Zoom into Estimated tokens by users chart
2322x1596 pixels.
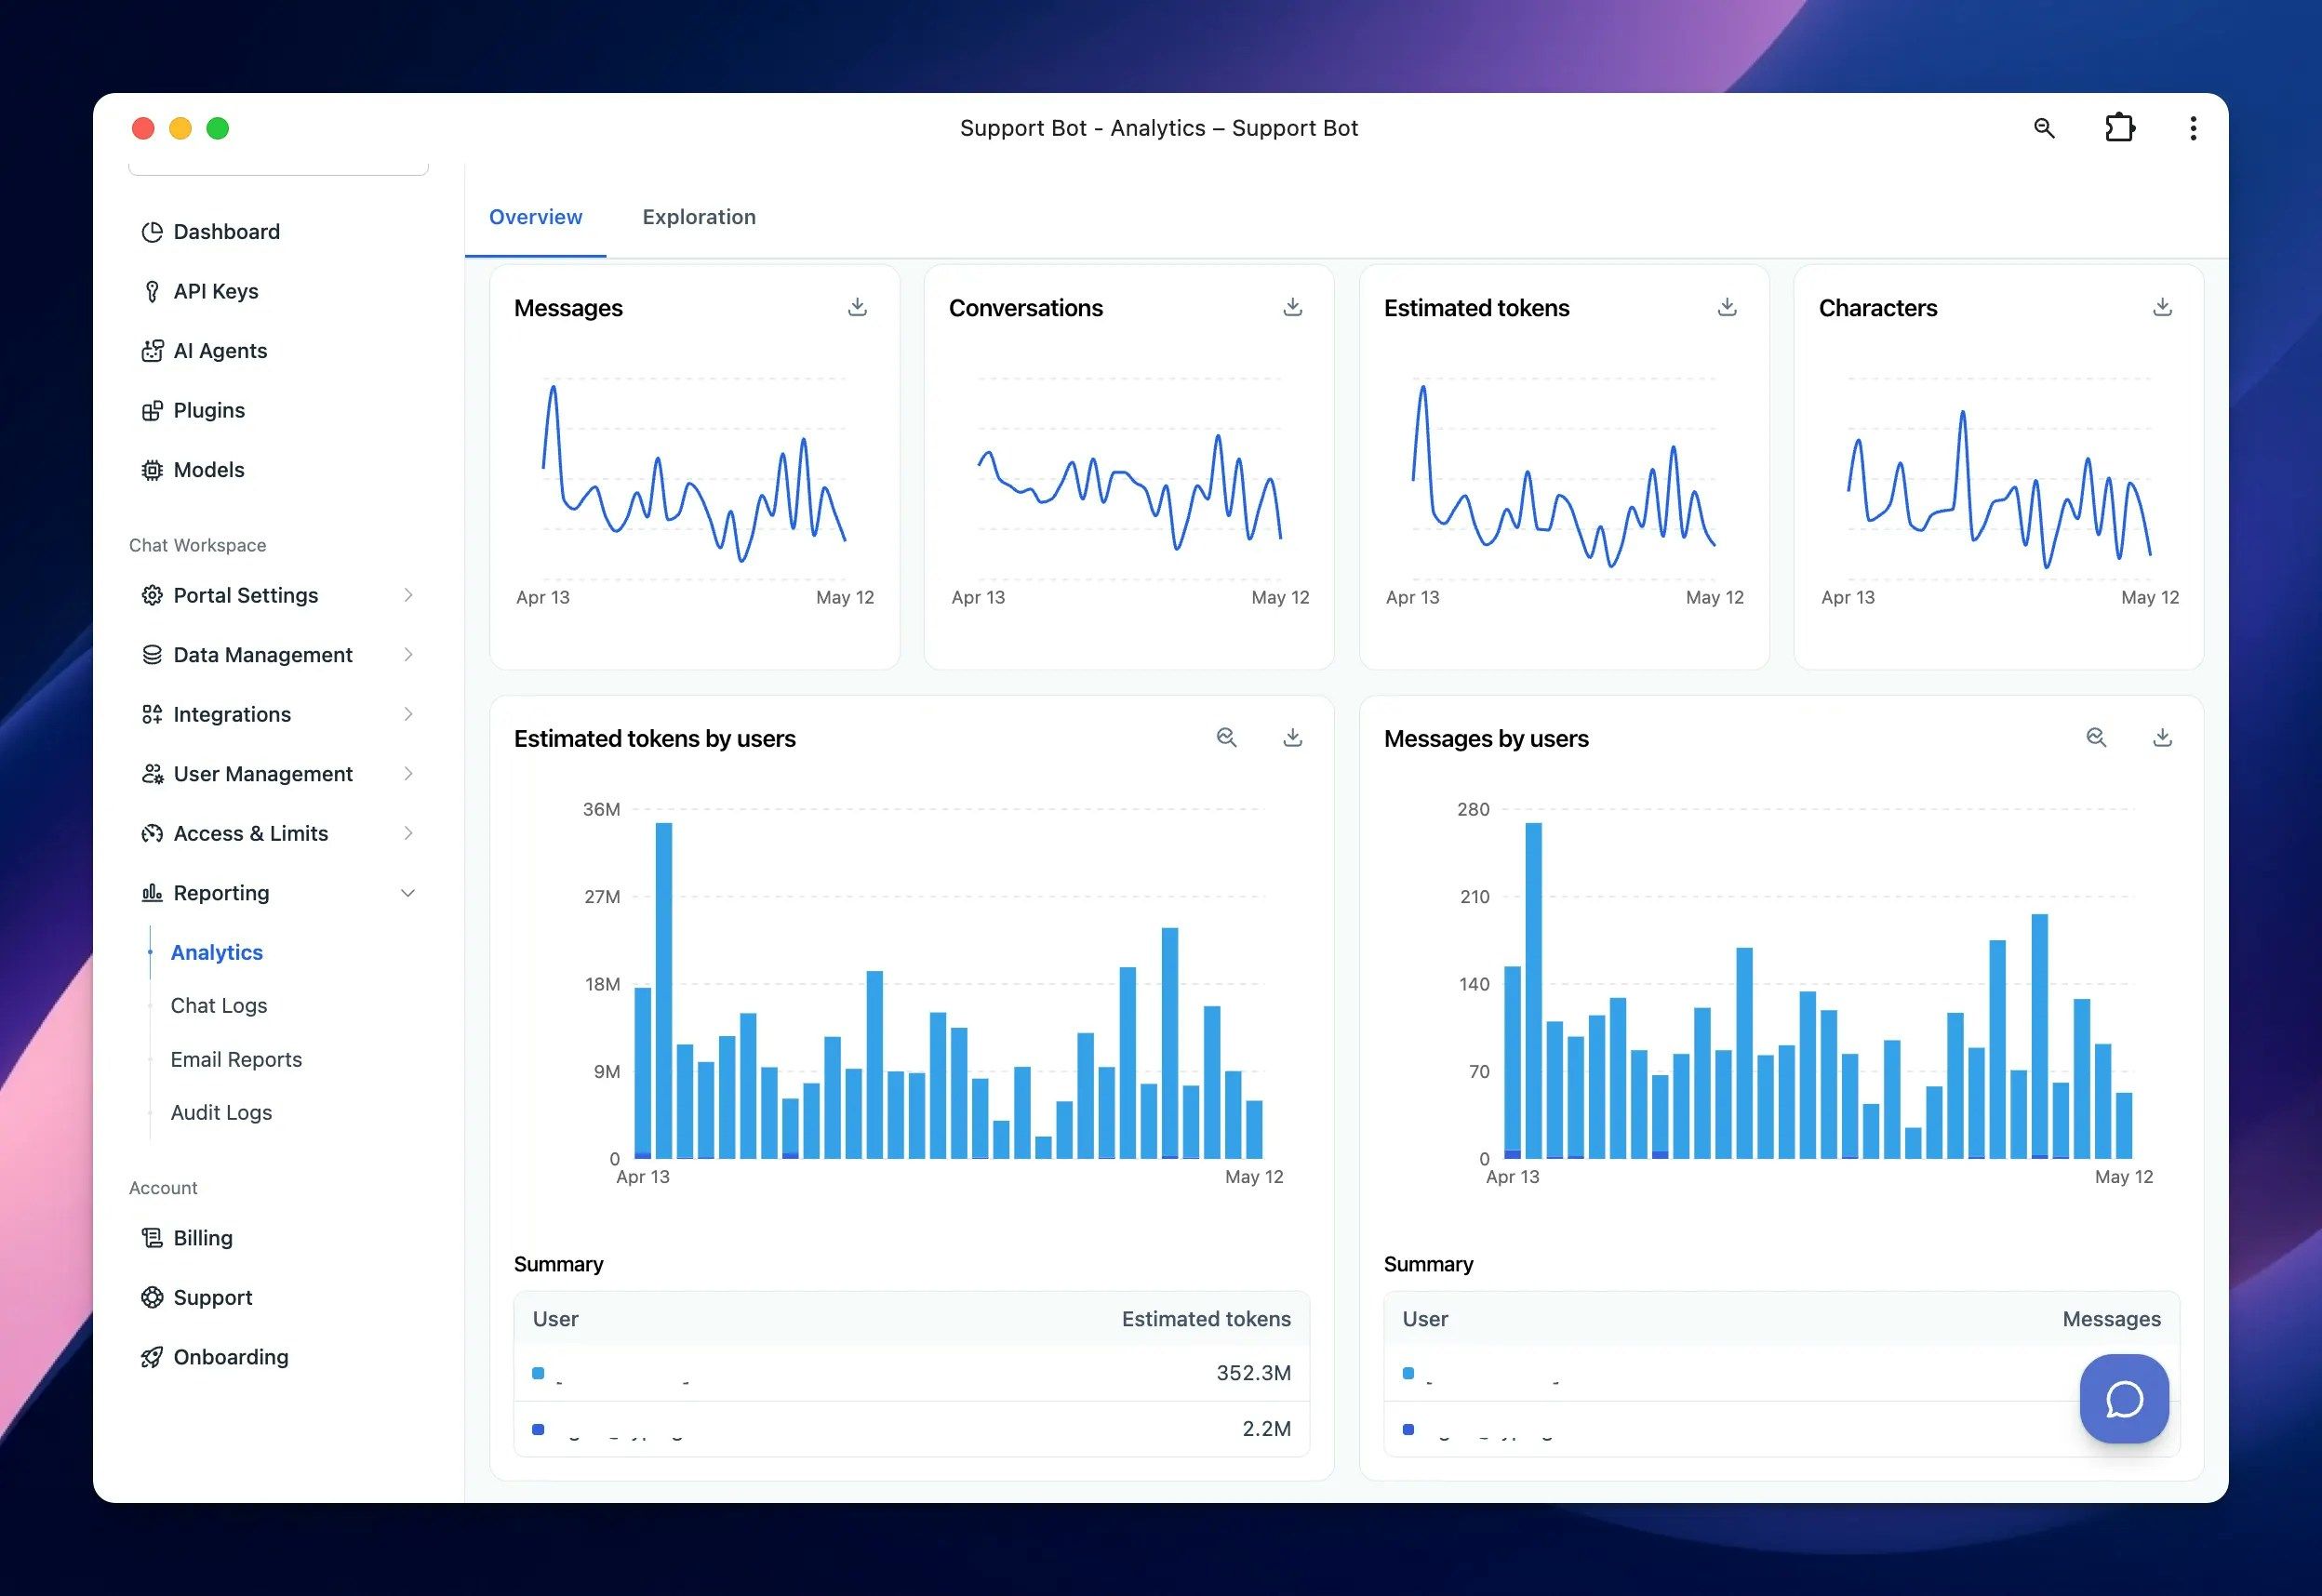click(1226, 737)
